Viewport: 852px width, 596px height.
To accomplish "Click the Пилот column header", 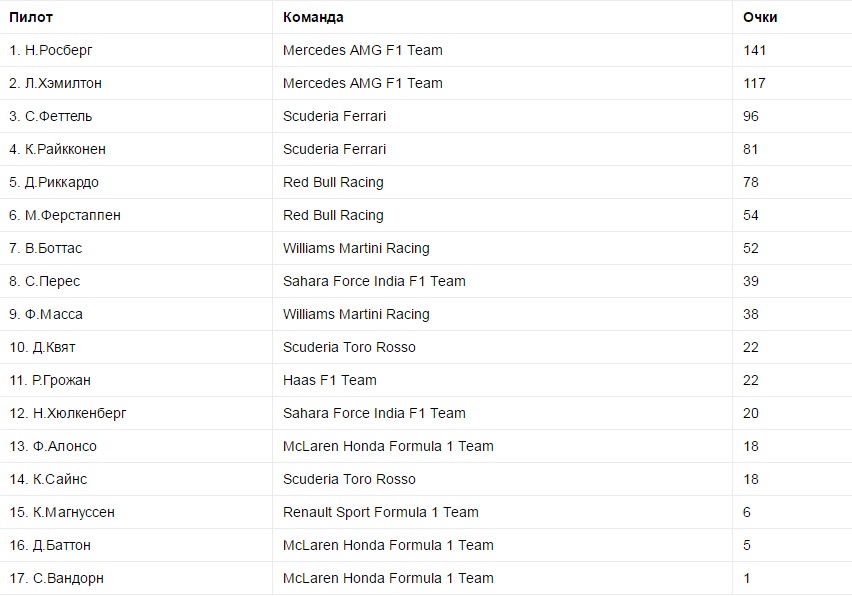I will [31, 17].
